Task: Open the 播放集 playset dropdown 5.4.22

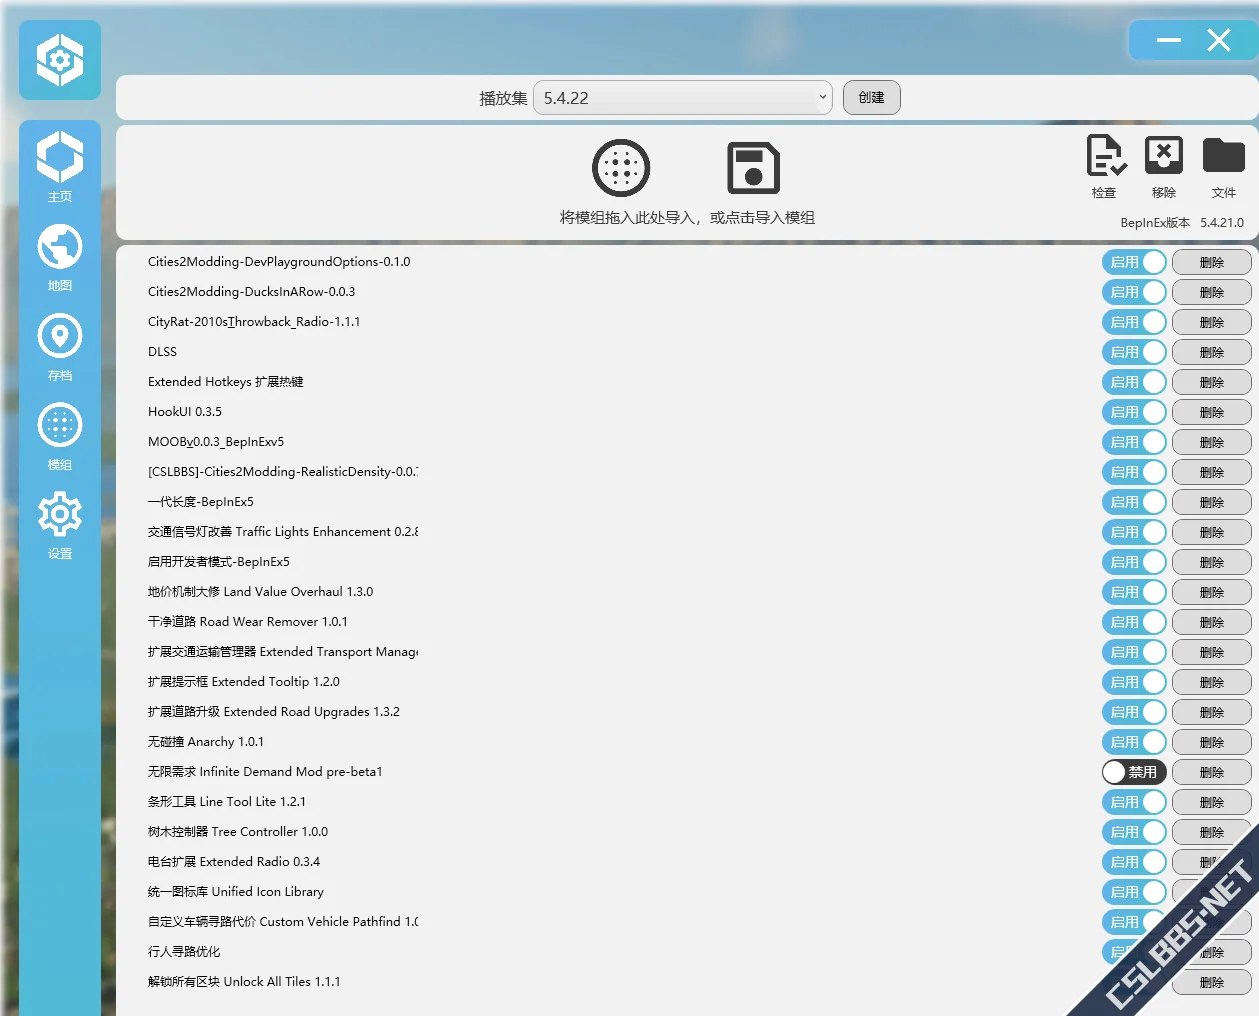Action: 683,98
